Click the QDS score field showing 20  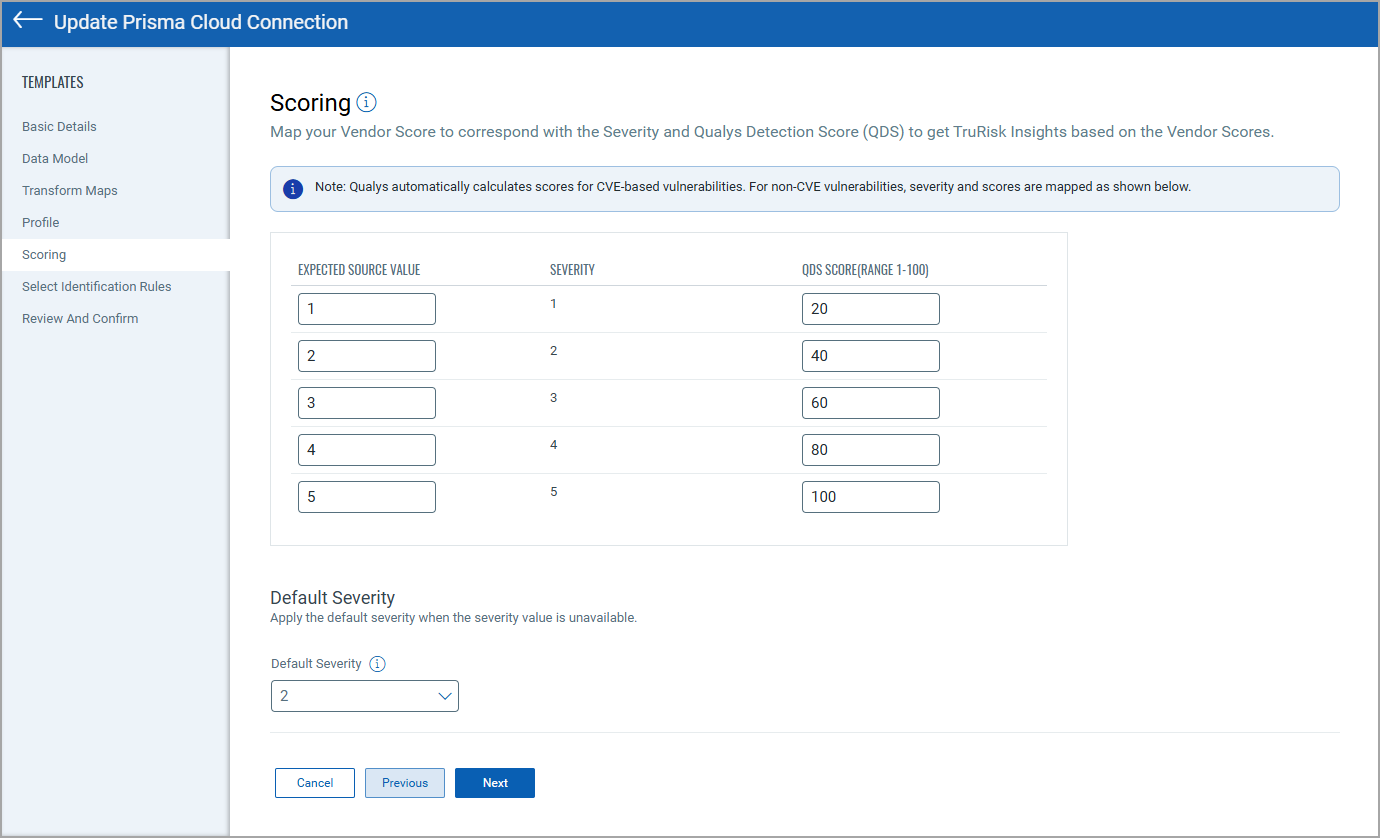click(x=871, y=309)
